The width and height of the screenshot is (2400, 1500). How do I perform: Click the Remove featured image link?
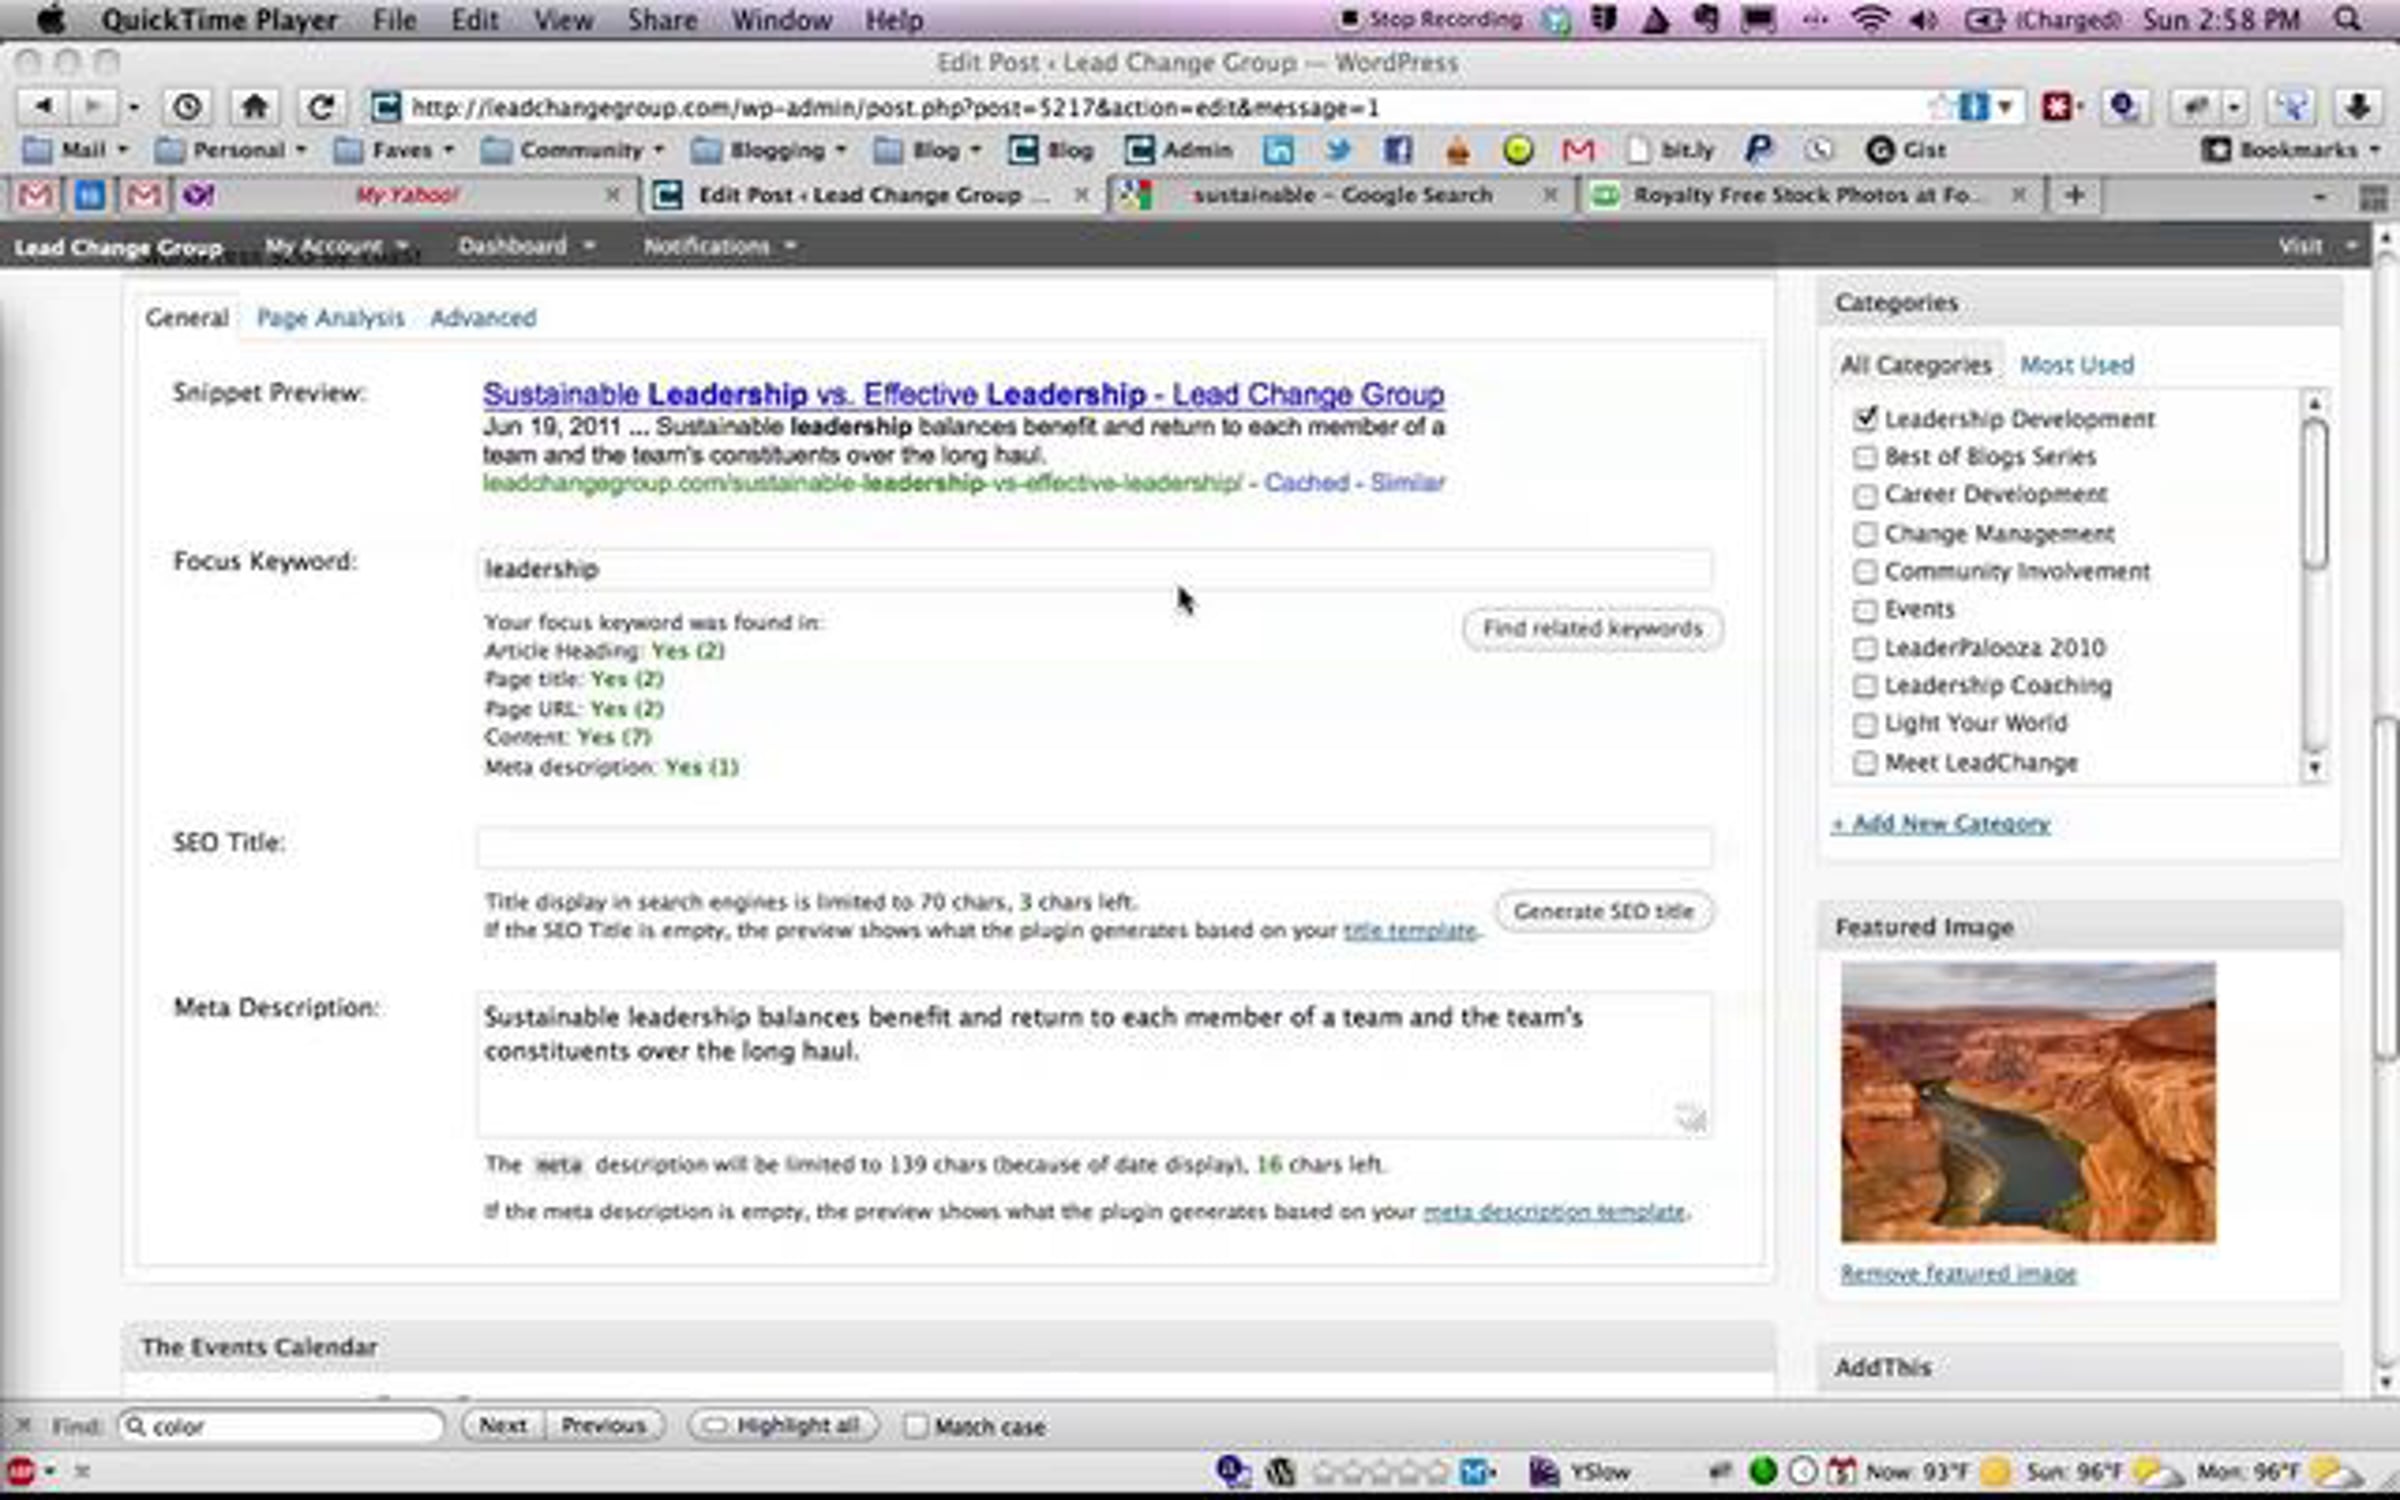tap(1958, 1274)
